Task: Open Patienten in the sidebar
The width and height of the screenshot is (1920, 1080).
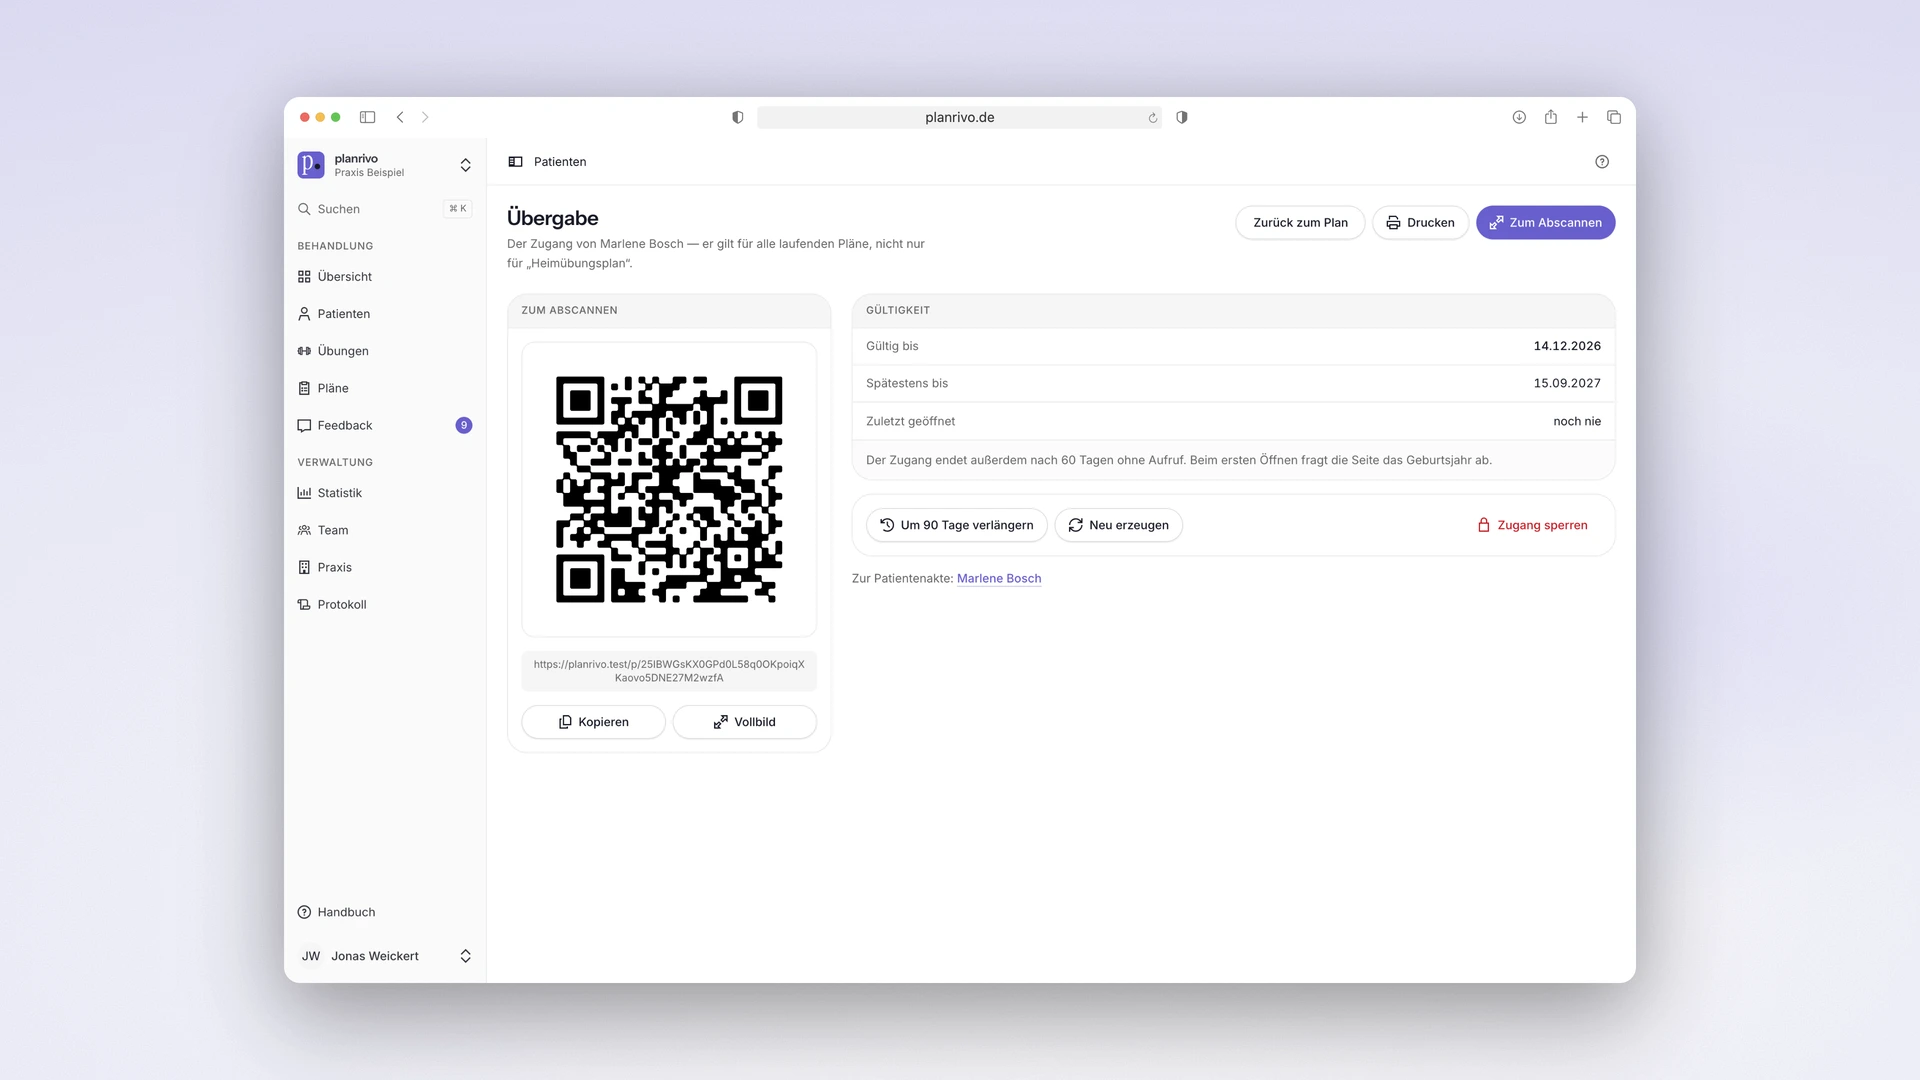Action: 385,314
